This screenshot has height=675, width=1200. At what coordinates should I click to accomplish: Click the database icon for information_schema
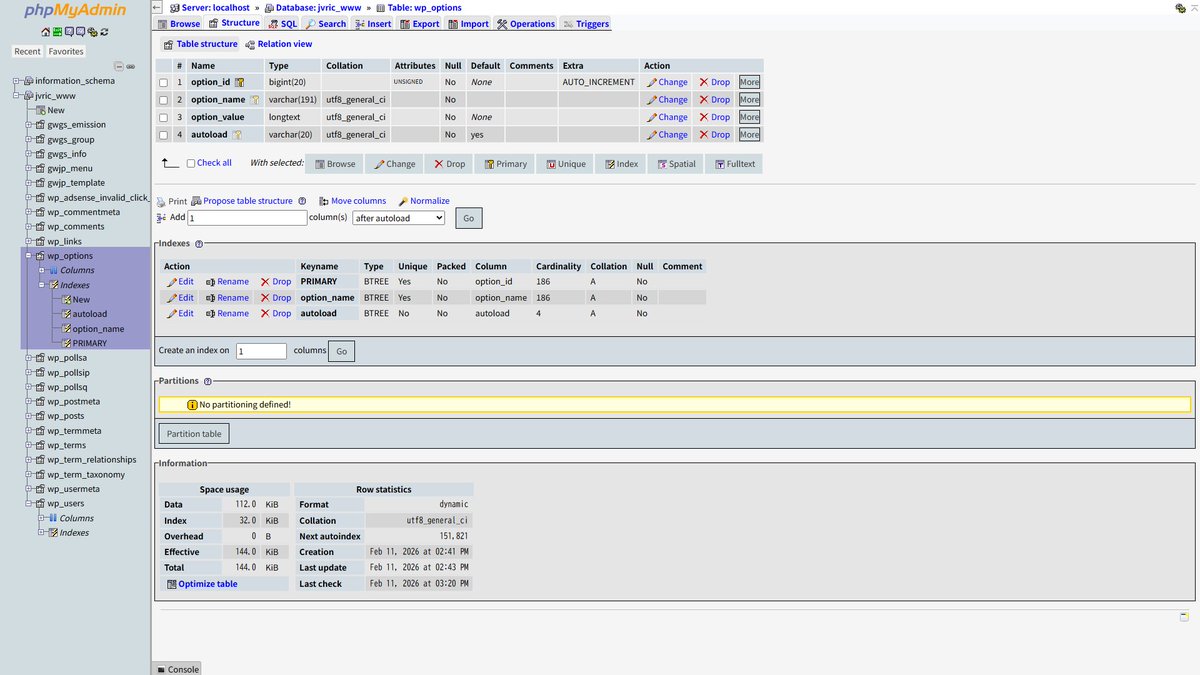coord(29,81)
